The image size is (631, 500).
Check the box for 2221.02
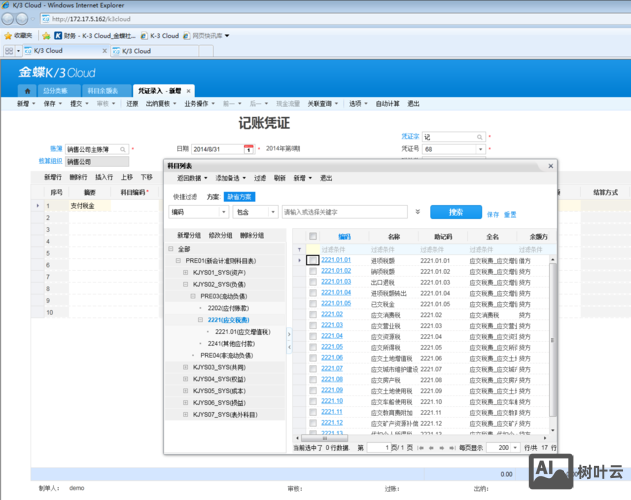(x=313, y=315)
